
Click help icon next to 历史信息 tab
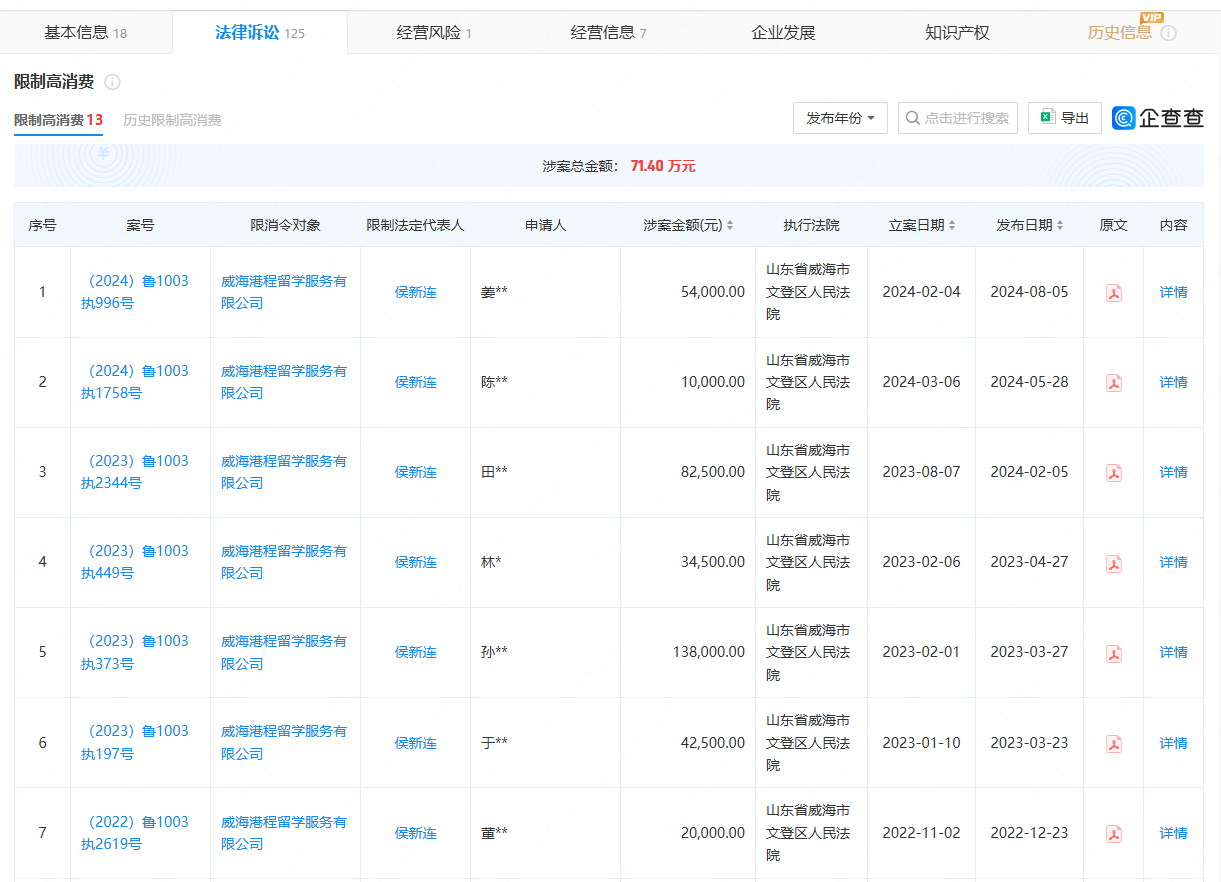[1168, 33]
